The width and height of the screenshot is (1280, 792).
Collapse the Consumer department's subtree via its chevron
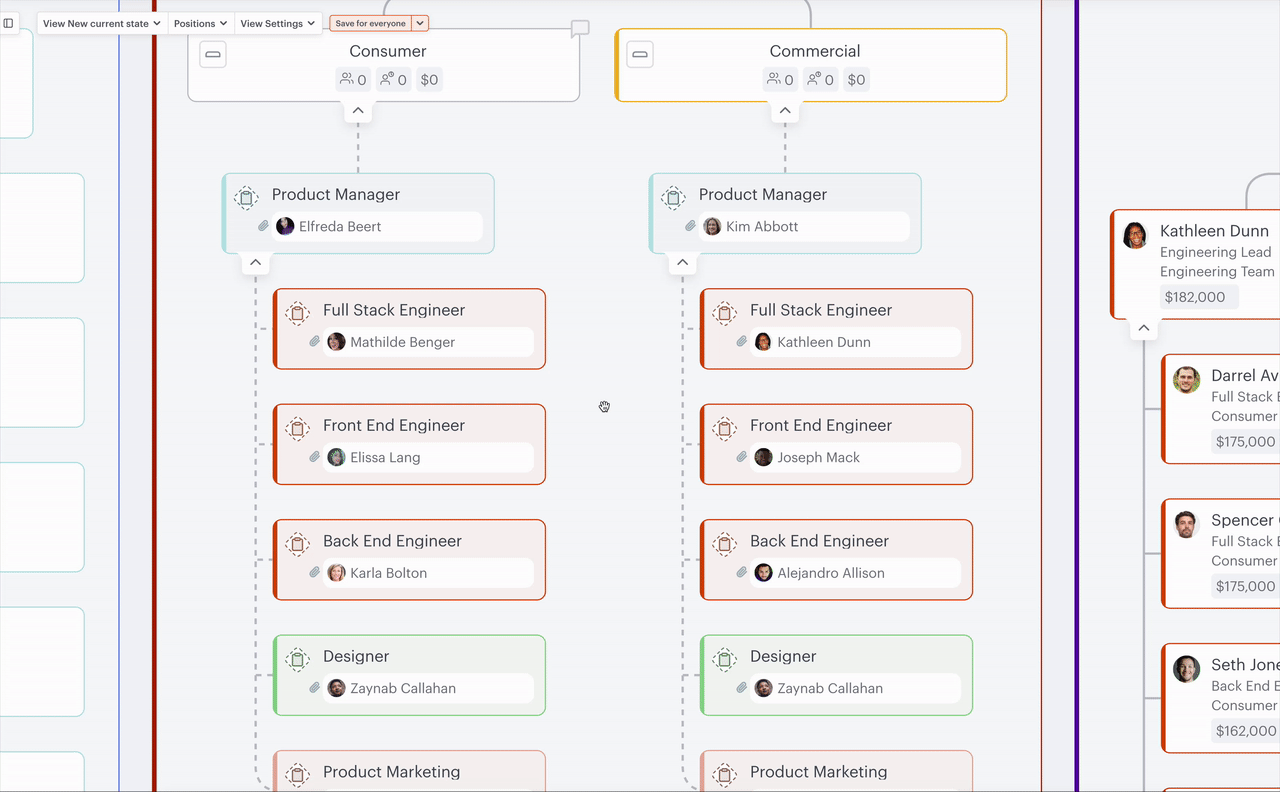pos(357,110)
